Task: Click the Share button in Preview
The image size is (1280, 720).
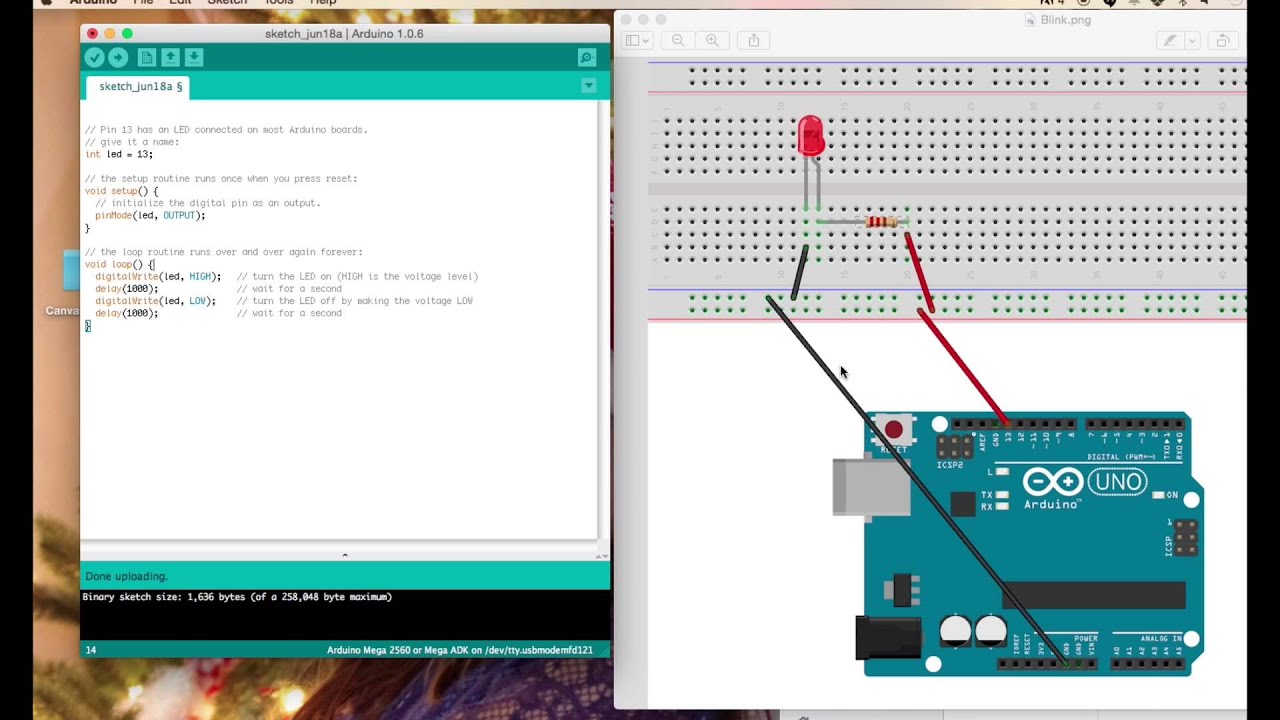Action: 754,41
